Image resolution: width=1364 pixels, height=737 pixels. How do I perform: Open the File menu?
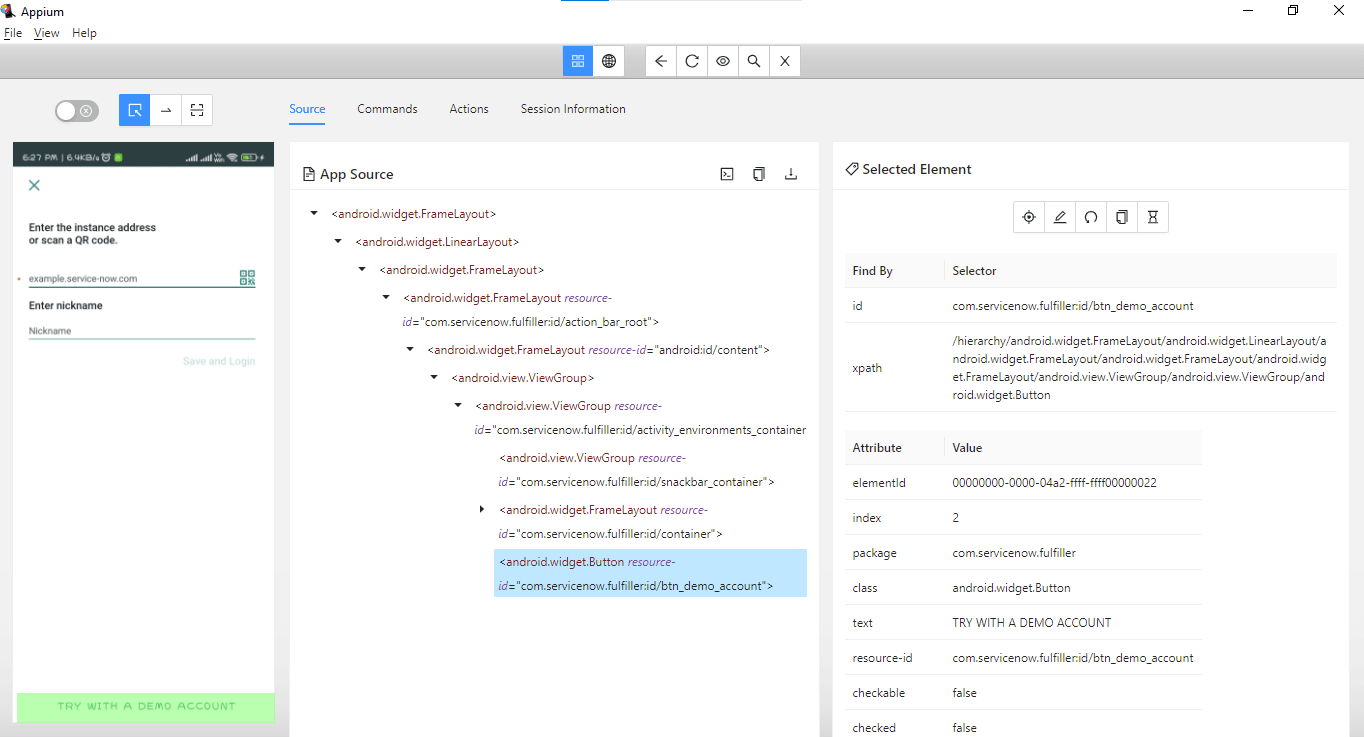pyautogui.click(x=13, y=33)
